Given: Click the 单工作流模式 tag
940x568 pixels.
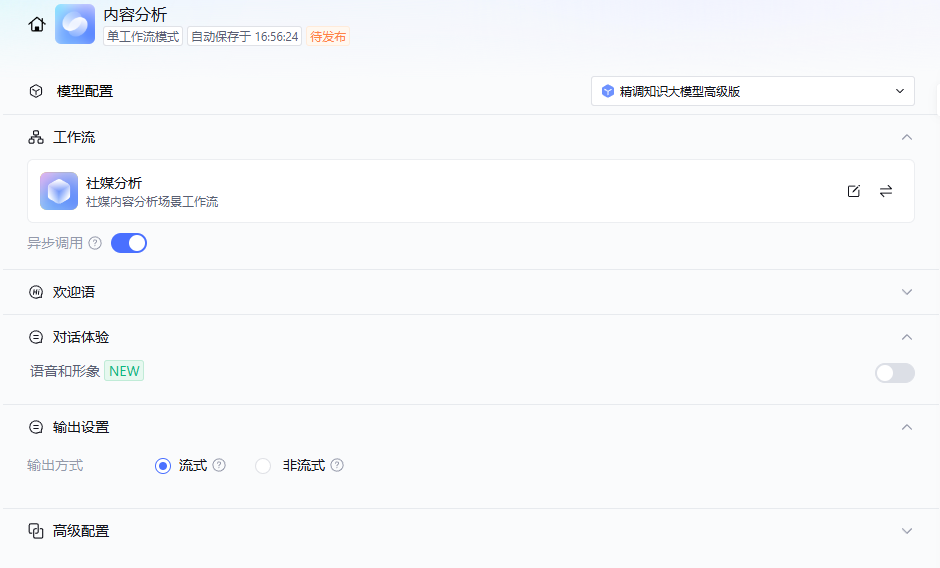Looking at the screenshot, I should tap(143, 37).
